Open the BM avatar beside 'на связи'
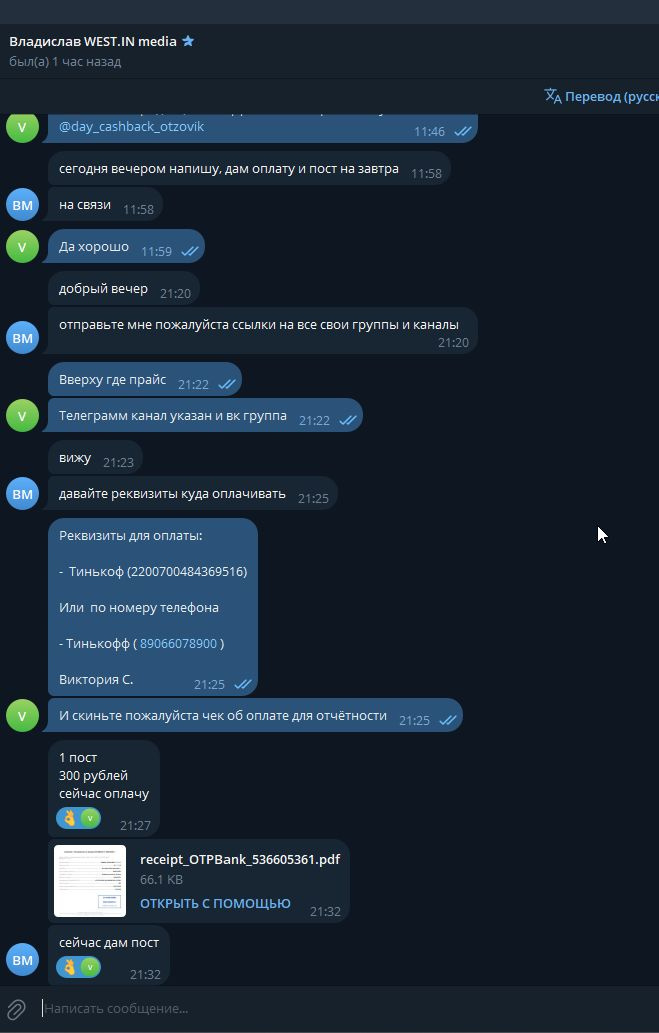This screenshot has height=1033, width=659. coord(22,205)
